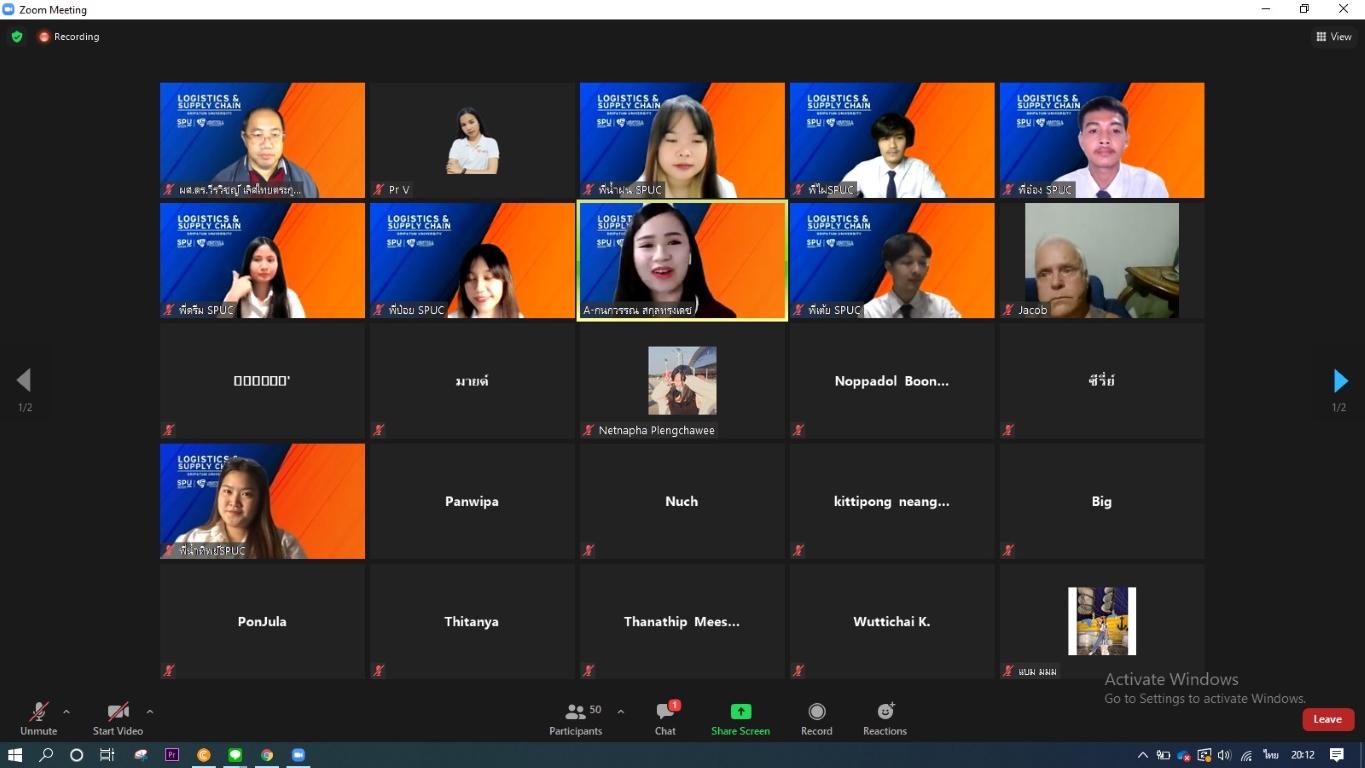The width and height of the screenshot is (1365, 768).
Task: Click the พี่ไผ่ SPUC name label
Action: click(x=831, y=189)
